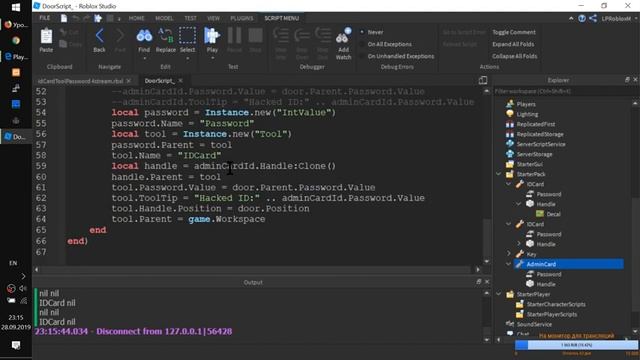Click the help question mark icon

(x=582, y=18)
